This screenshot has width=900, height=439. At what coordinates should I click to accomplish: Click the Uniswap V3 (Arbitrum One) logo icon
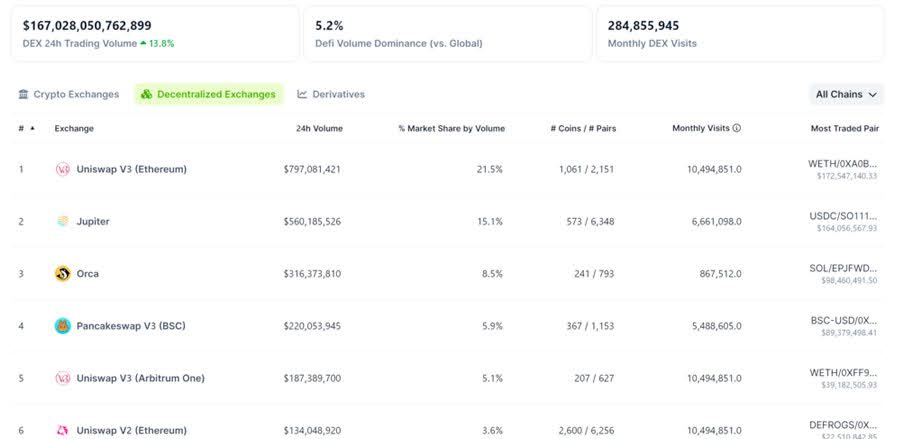click(x=63, y=378)
